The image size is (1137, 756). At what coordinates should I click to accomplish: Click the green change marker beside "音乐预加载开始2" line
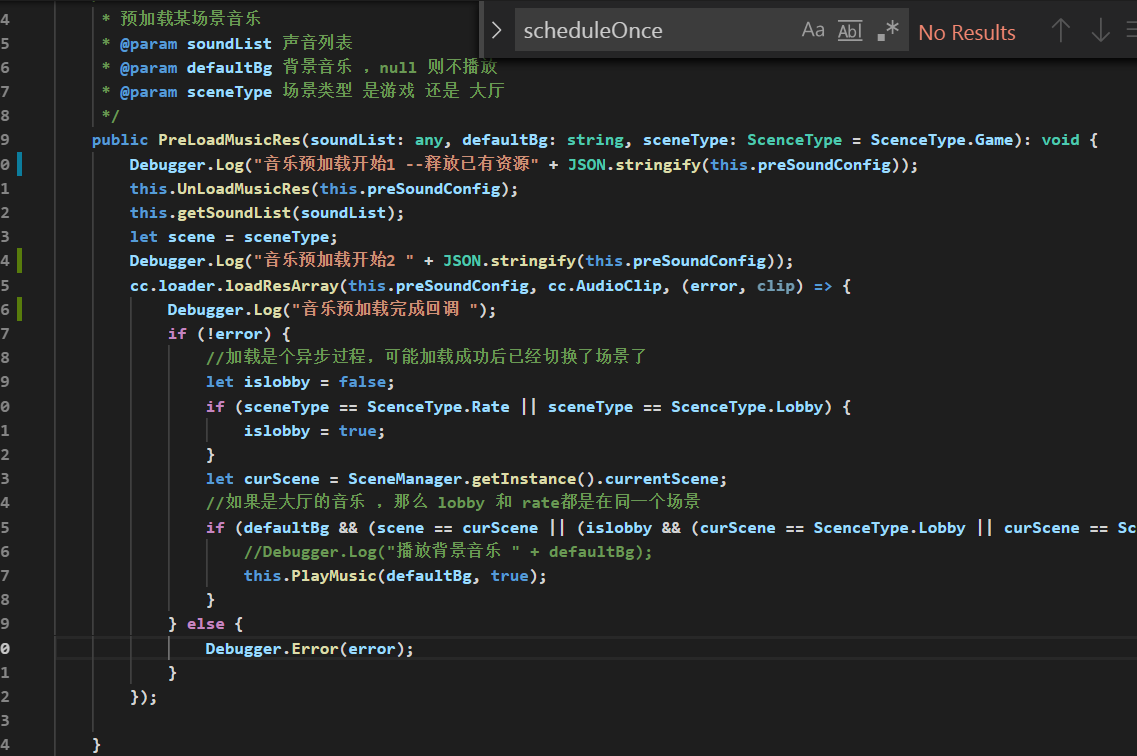coord(20,260)
